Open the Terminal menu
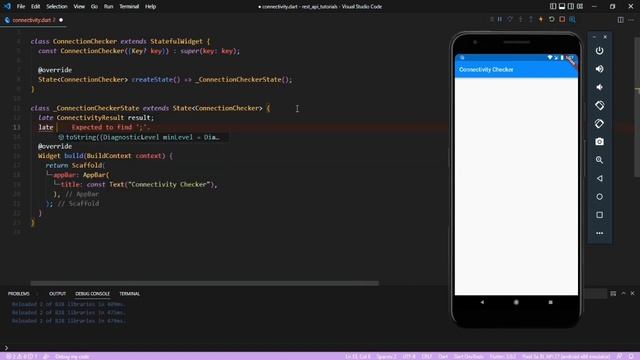This screenshot has height=360, width=640. point(129,7)
